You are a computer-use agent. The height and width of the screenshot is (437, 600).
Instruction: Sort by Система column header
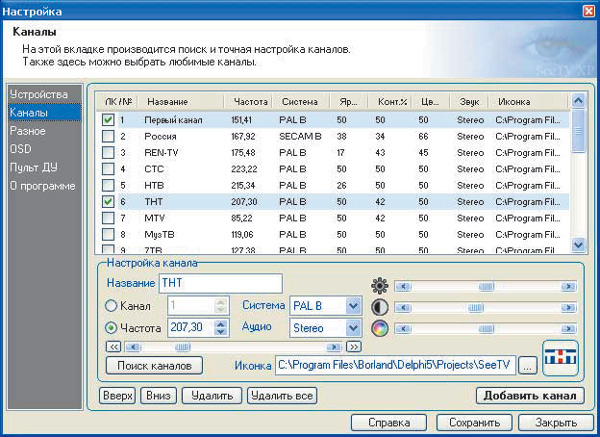tap(302, 102)
